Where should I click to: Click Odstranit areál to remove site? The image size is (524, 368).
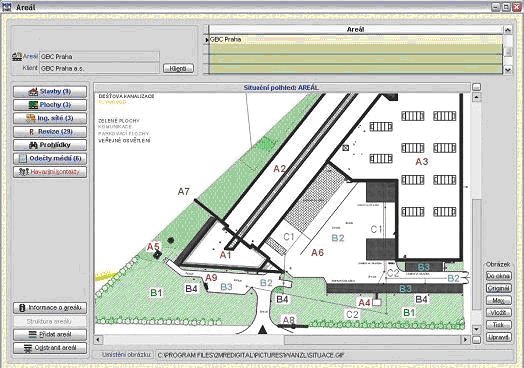coord(50,348)
